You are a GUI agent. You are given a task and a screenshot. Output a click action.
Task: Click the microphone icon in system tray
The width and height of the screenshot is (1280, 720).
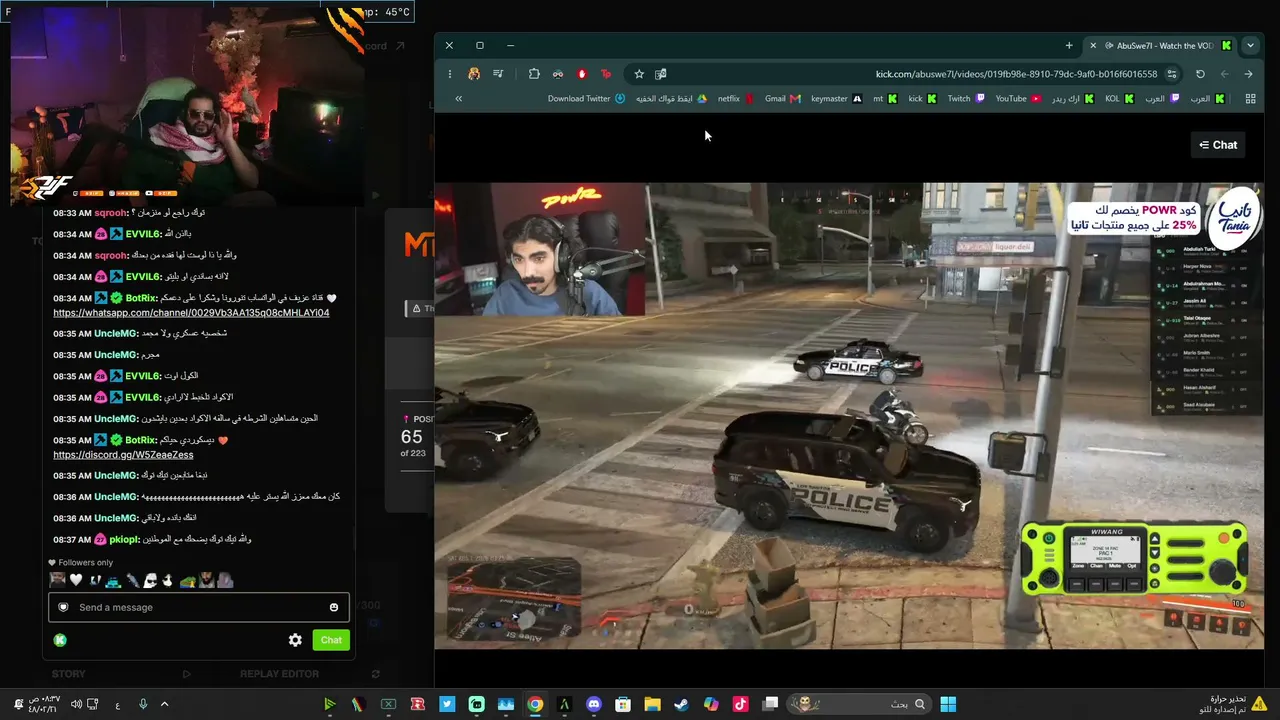[143, 704]
